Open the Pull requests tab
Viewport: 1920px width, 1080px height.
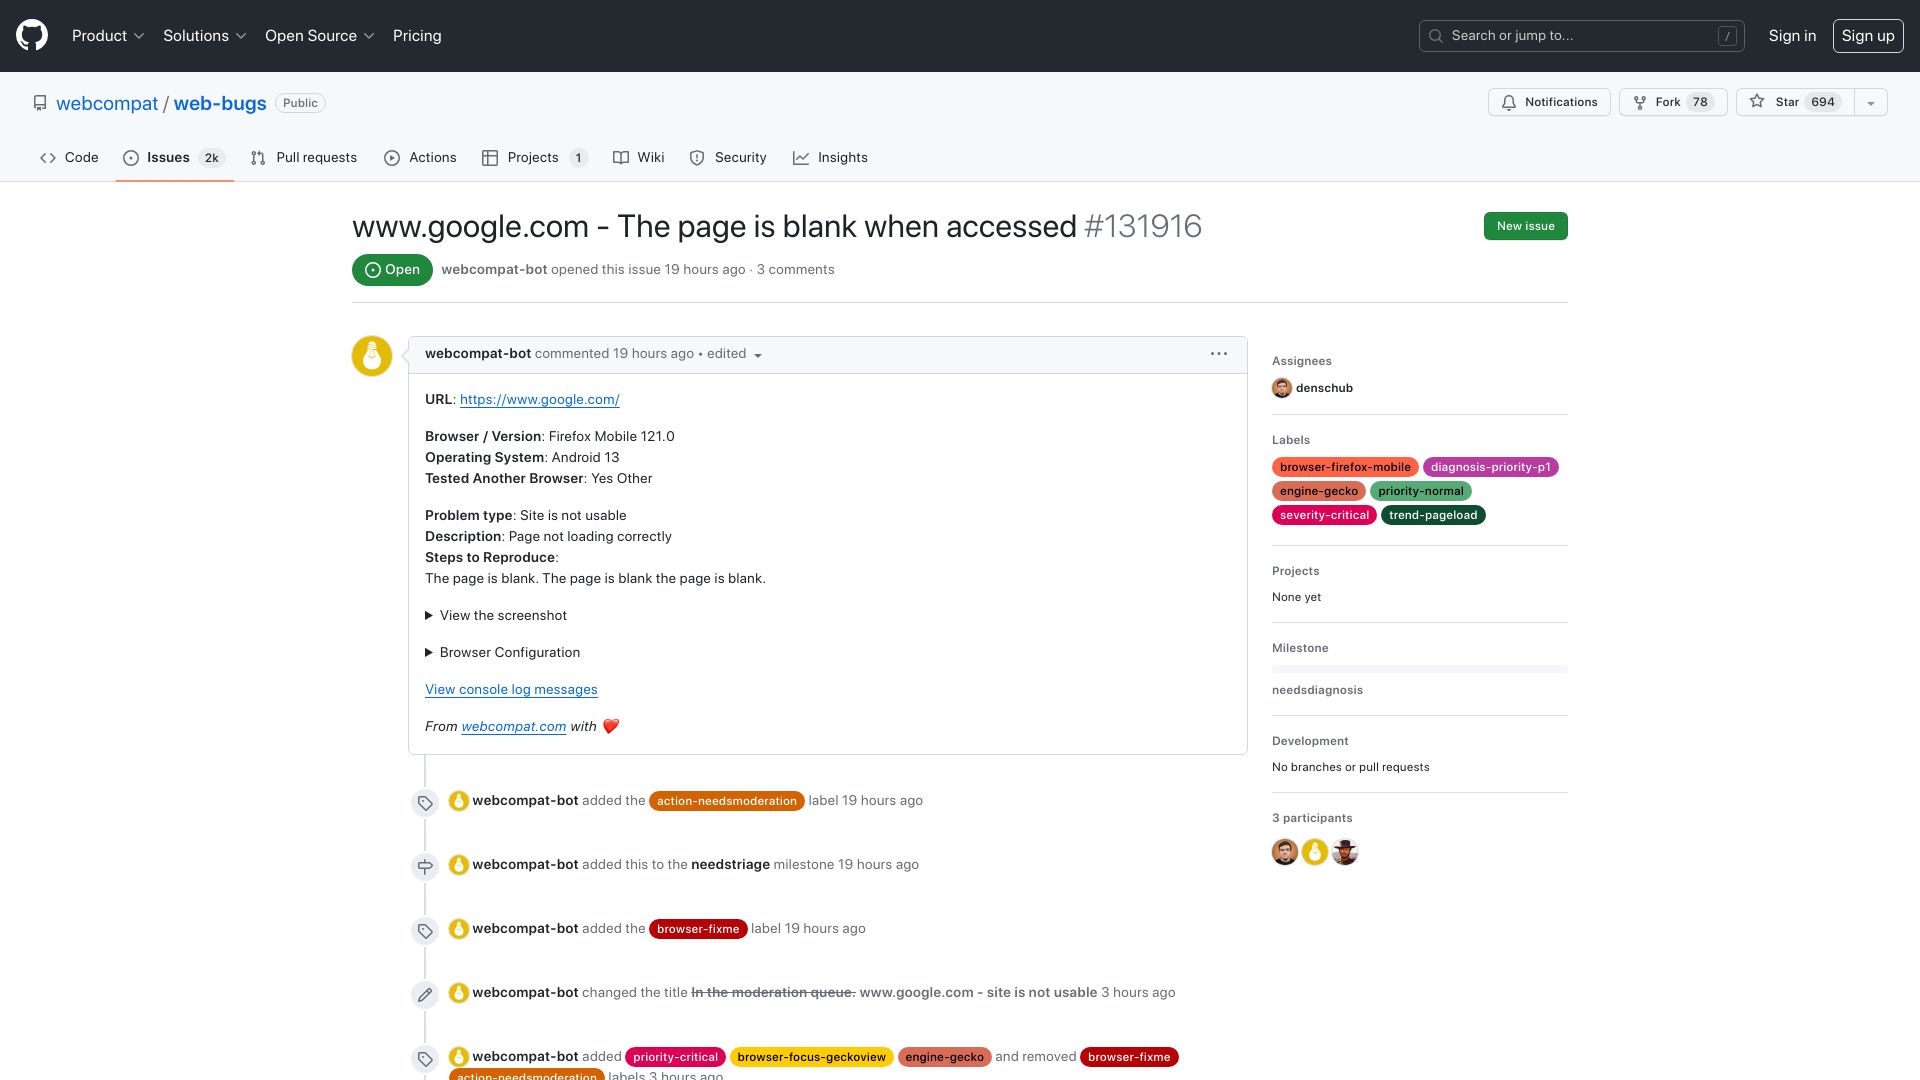pos(304,158)
